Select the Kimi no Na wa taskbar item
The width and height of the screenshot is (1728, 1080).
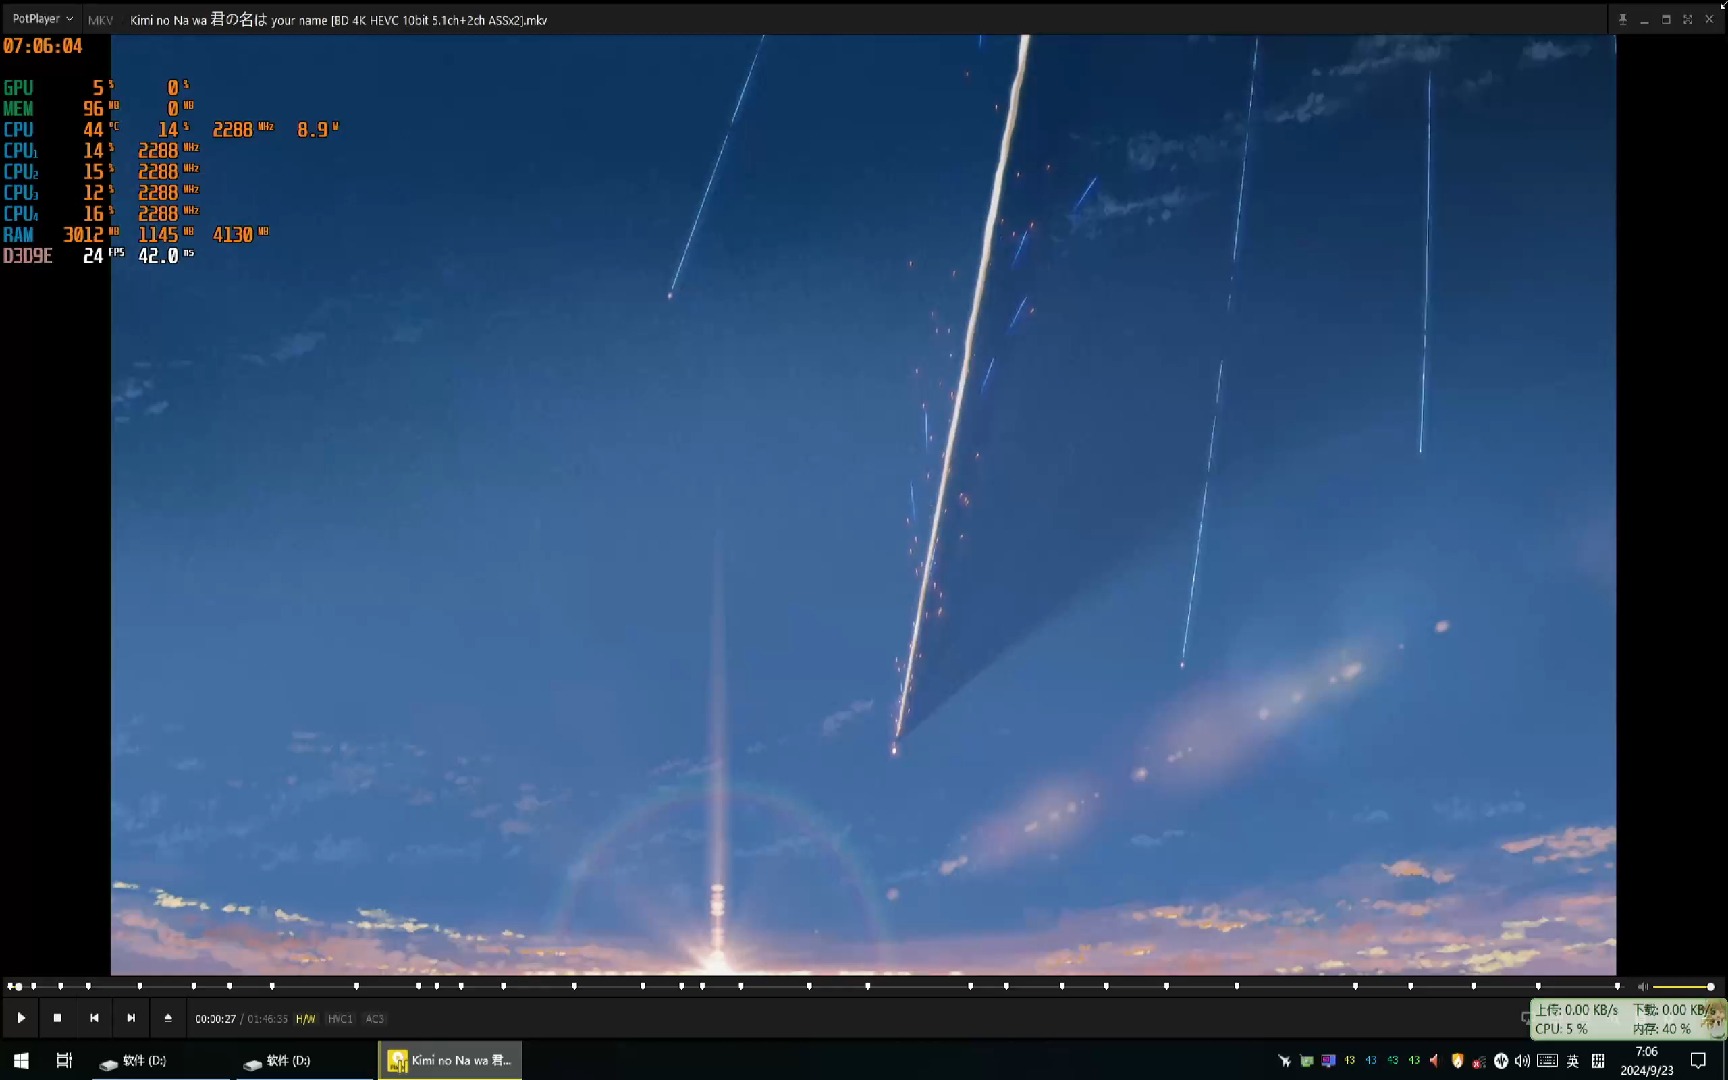coord(450,1060)
